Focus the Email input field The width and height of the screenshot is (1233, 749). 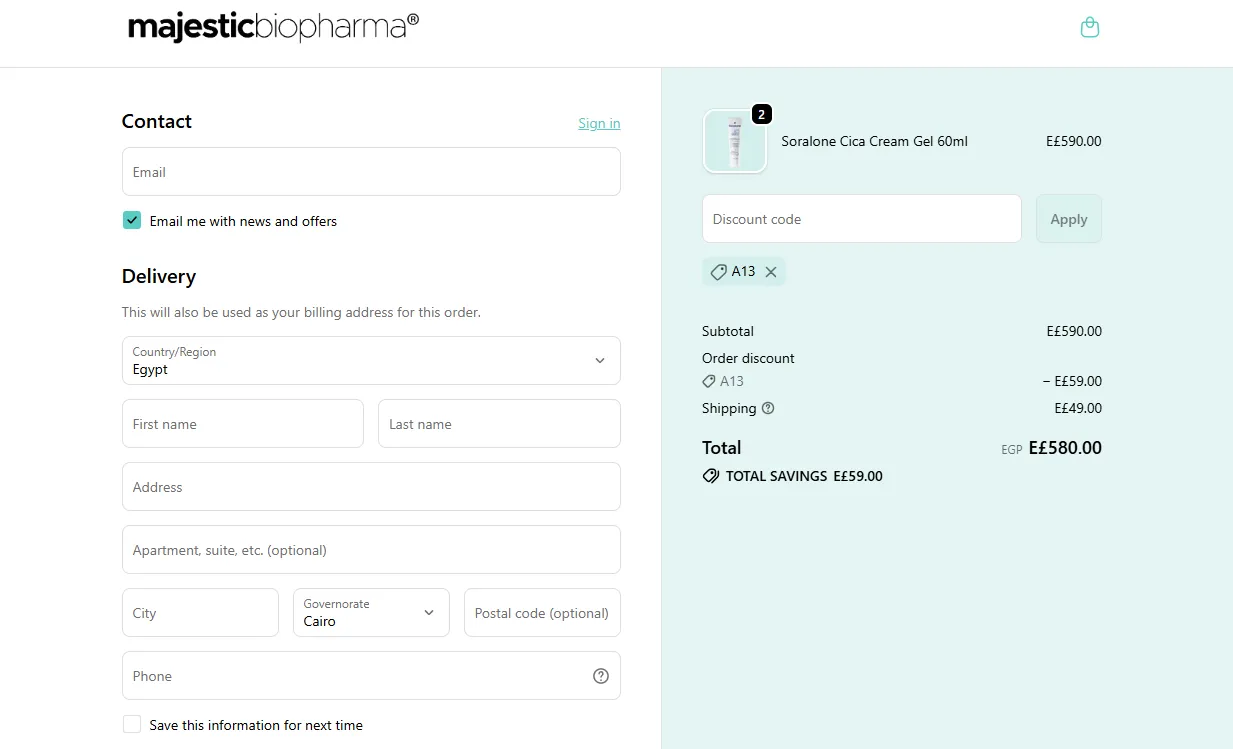[371, 172]
